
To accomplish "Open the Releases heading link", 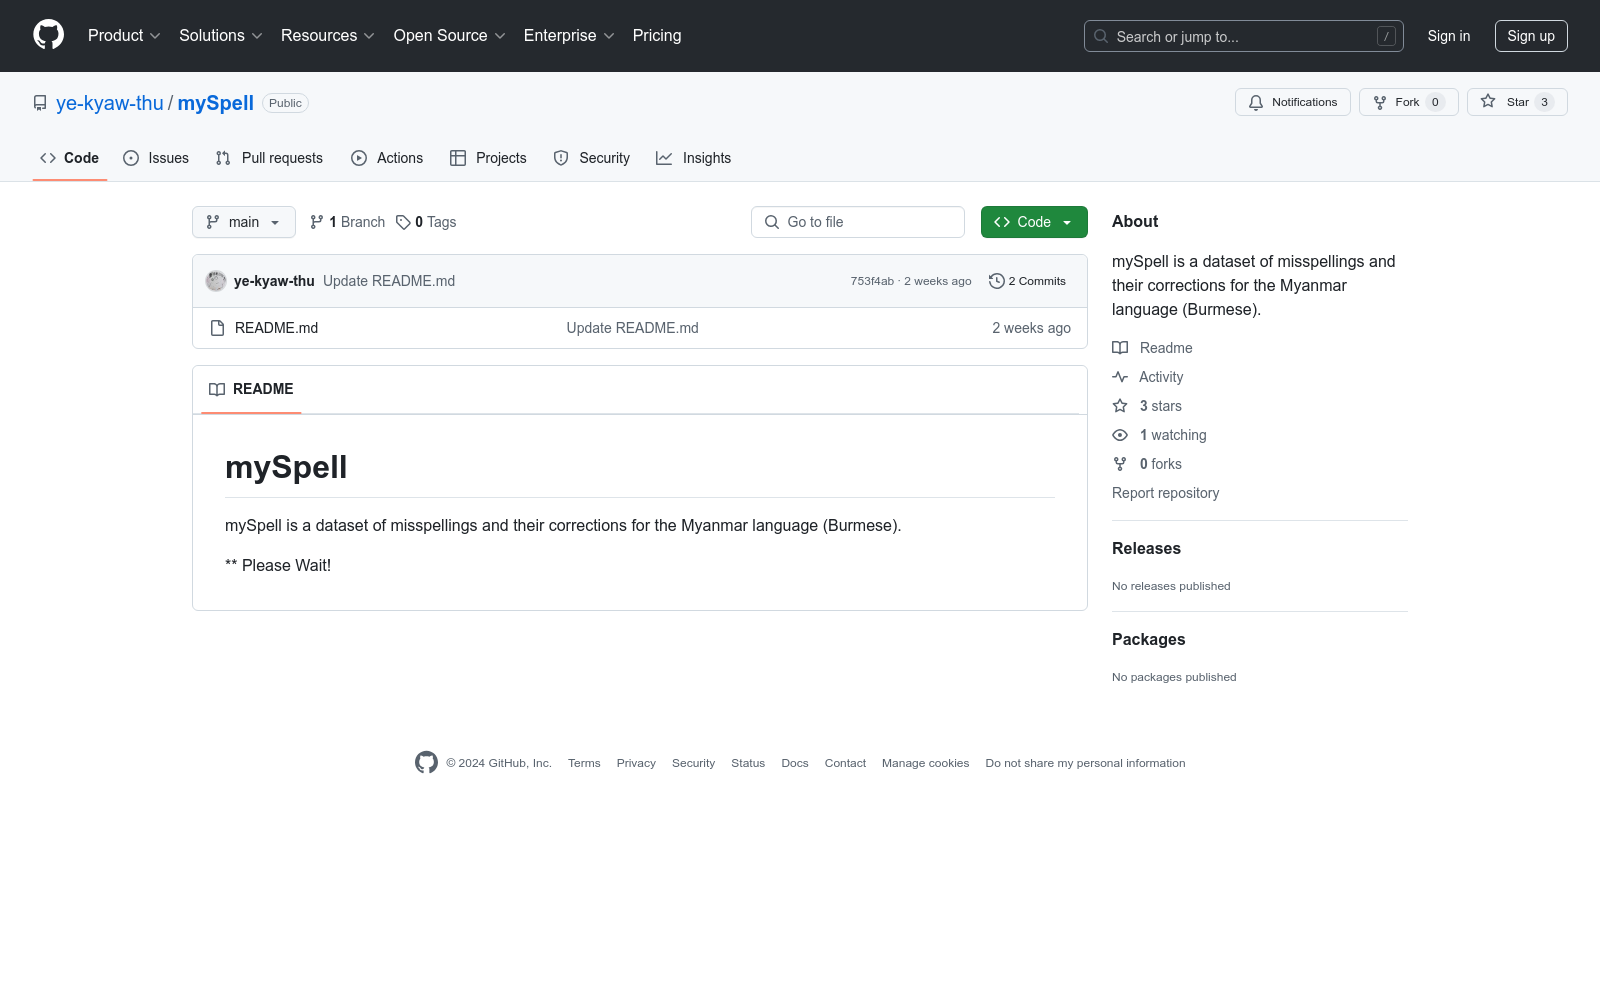I will [x=1146, y=548].
